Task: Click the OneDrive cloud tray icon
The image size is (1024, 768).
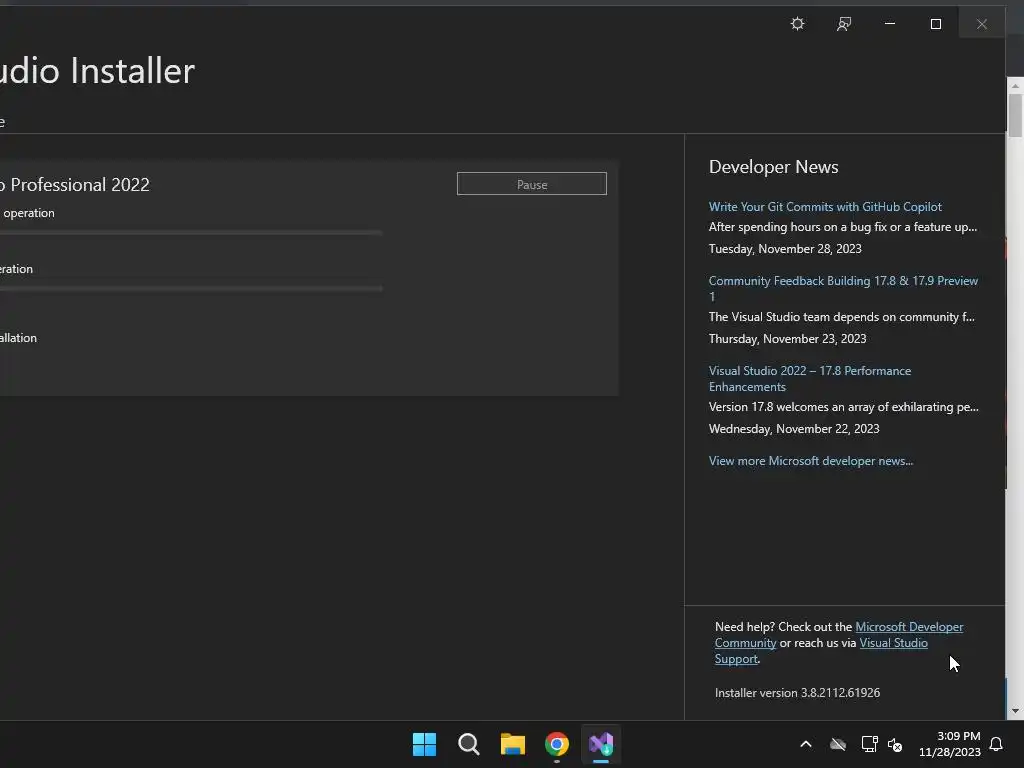Action: pos(838,744)
